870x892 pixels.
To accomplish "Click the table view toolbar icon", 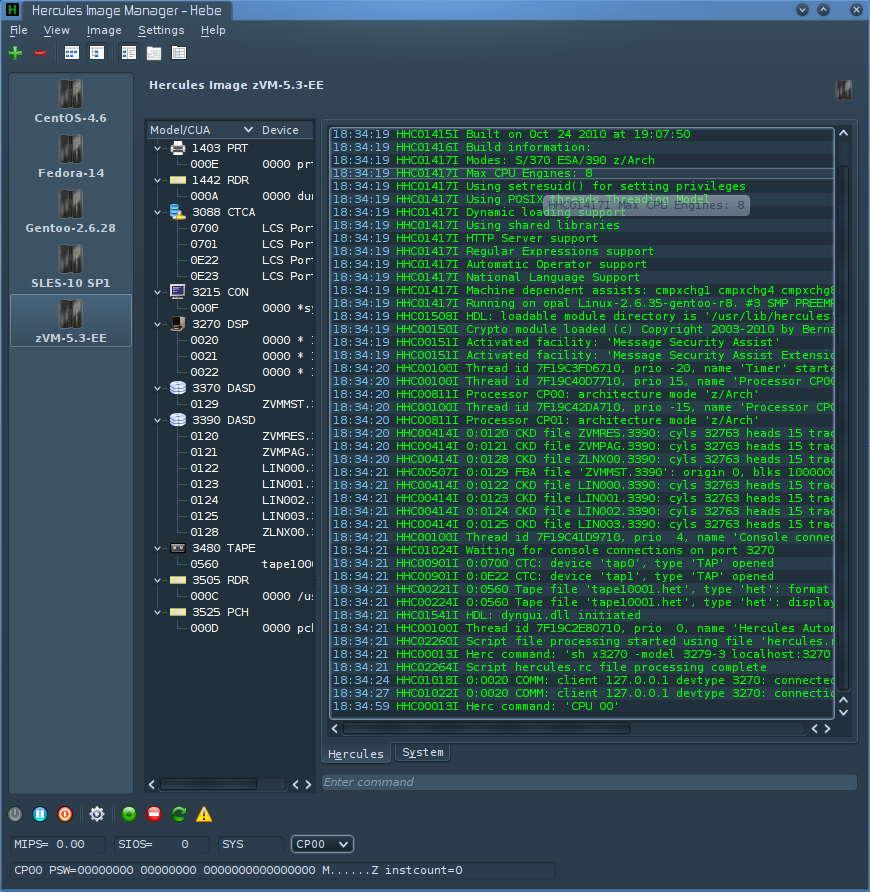I will coord(179,53).
